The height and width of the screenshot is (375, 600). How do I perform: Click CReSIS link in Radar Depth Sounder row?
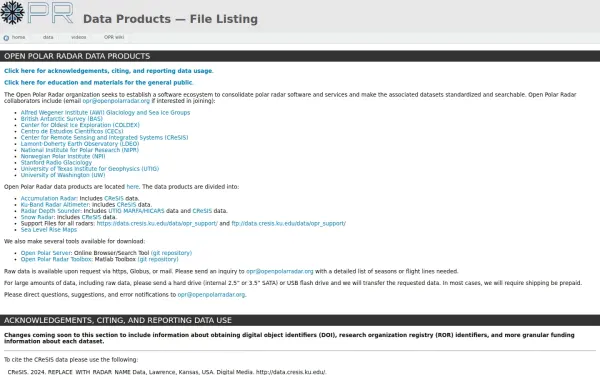202,211
